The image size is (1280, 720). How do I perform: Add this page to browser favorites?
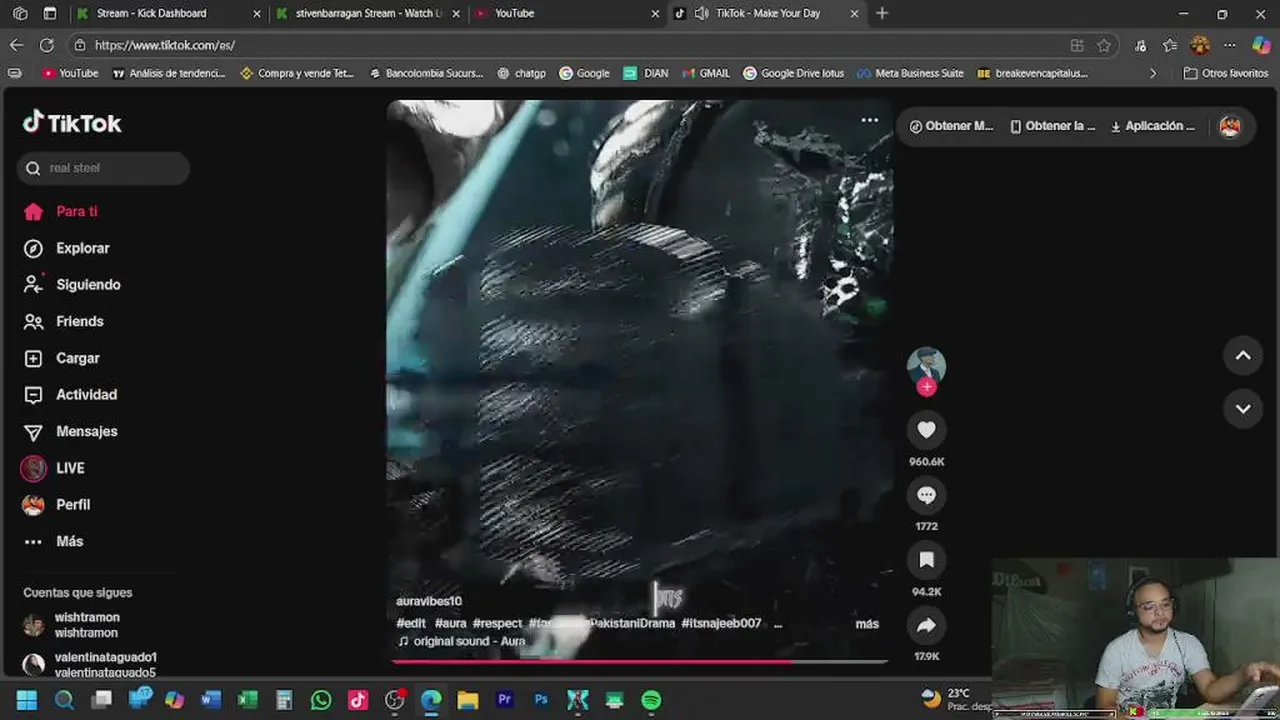coord(1104,45)
